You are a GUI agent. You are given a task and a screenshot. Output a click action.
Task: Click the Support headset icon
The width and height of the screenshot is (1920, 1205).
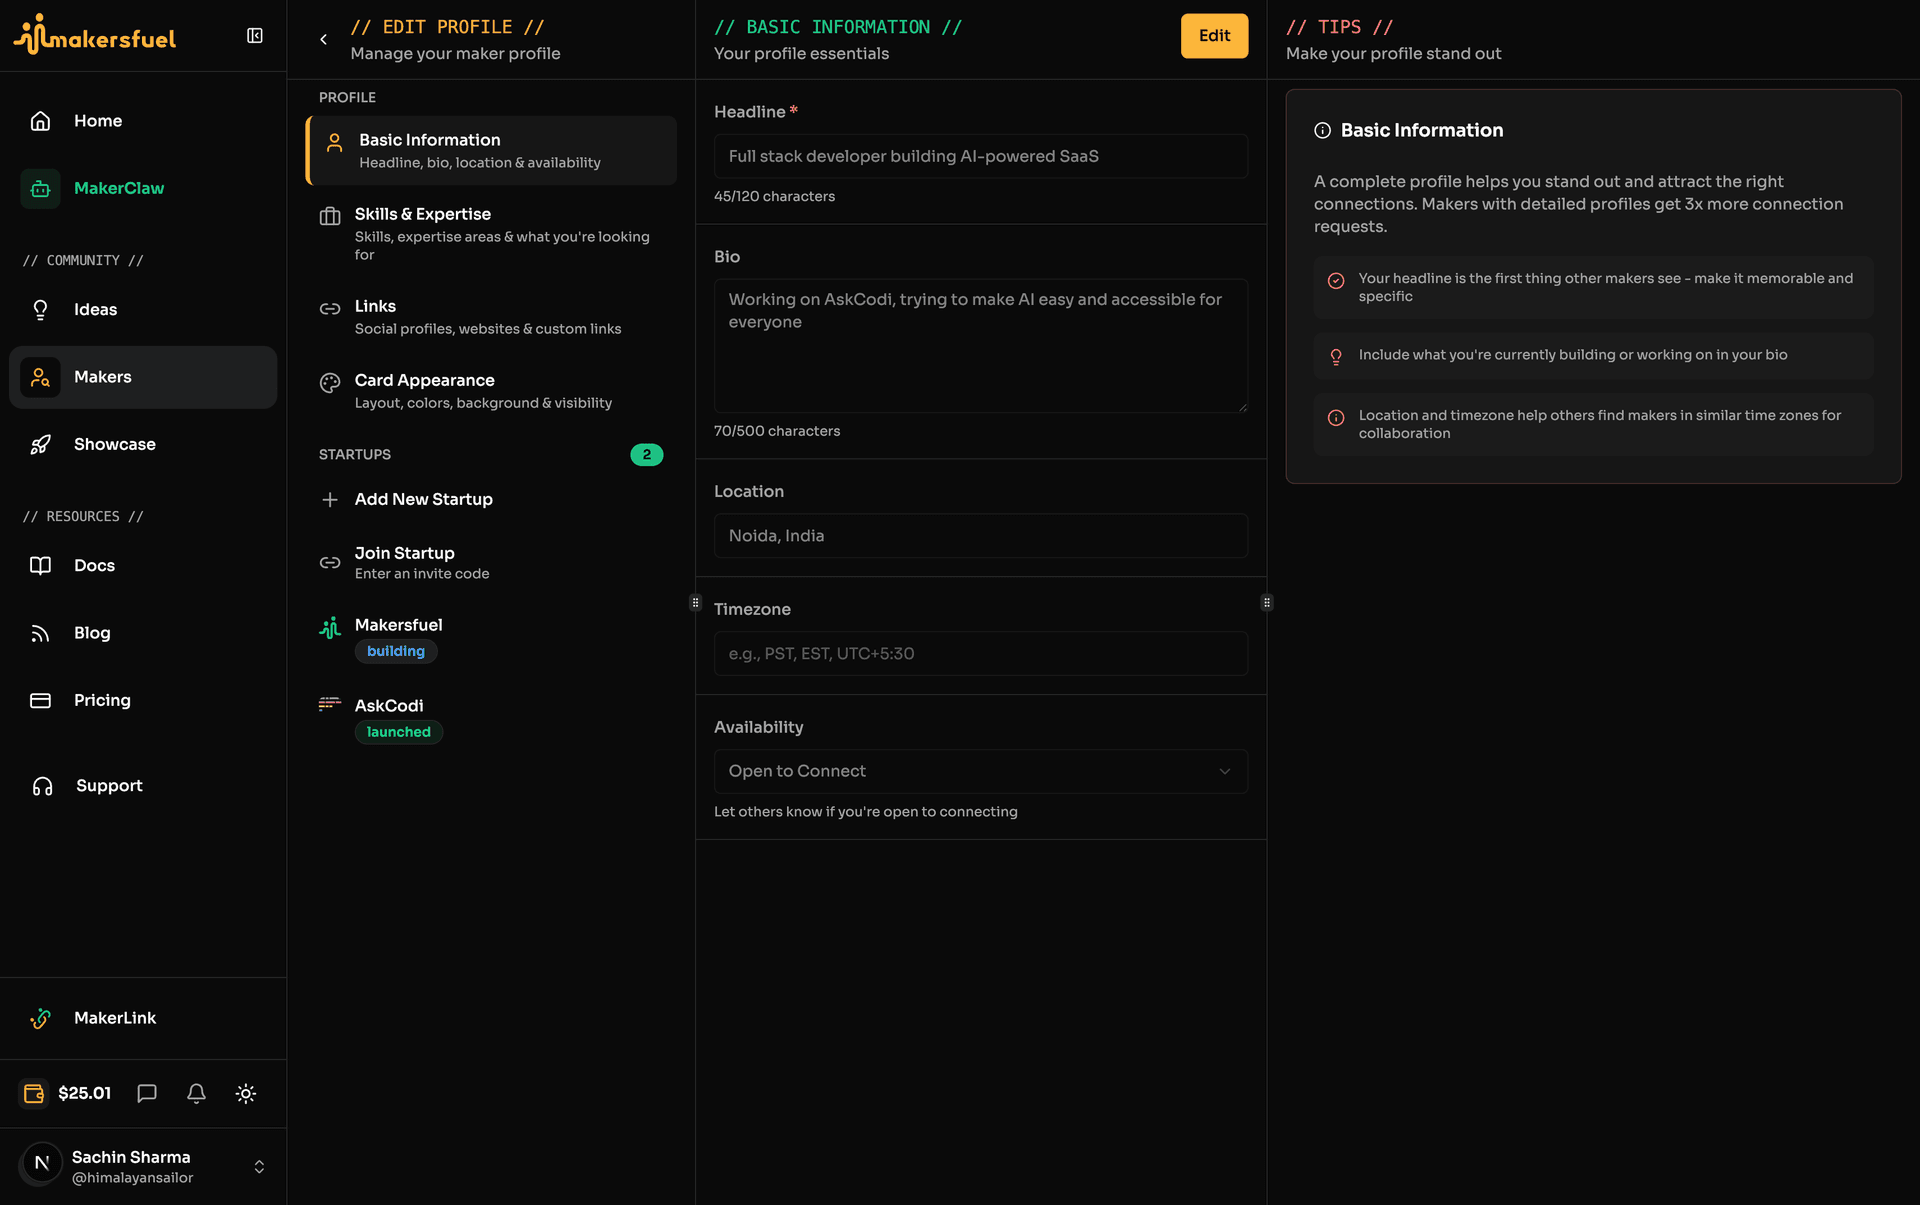click(x=42, y=786)
